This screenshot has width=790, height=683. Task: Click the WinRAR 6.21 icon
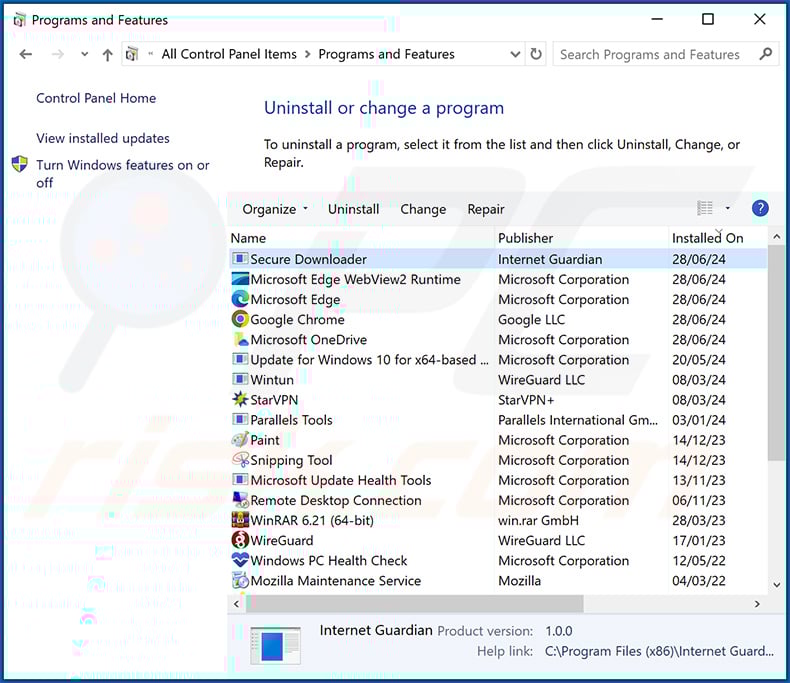[x=240, y=520]
